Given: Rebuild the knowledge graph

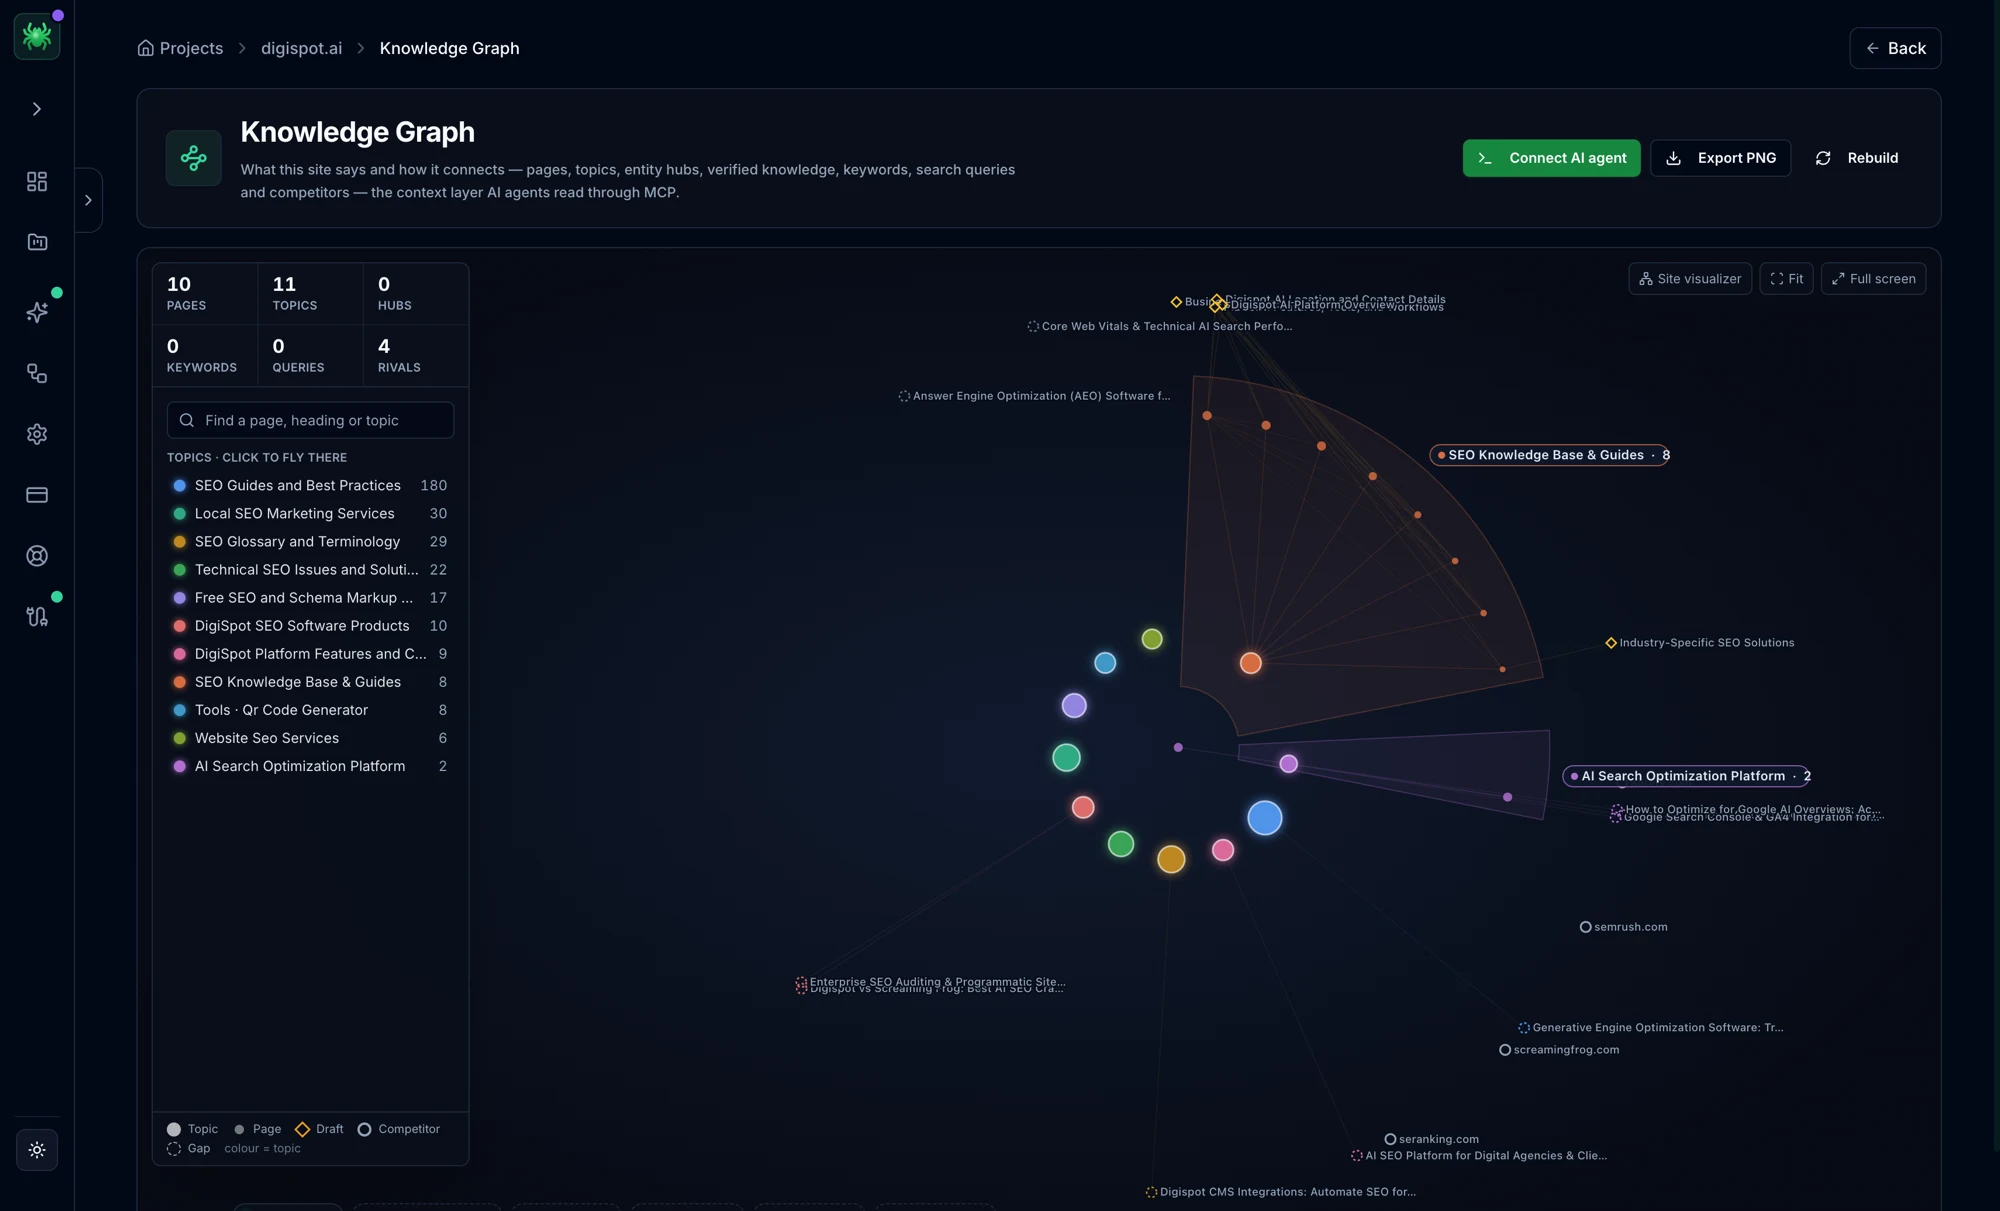Looking at the screenshot, I should pyautogui.click(x=1856, y=158).
